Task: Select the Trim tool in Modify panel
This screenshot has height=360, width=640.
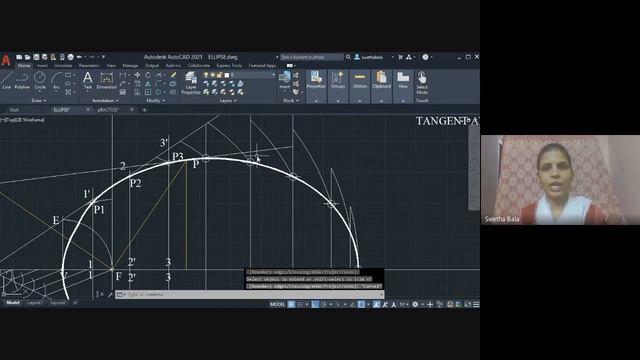Action: (158, 75)
